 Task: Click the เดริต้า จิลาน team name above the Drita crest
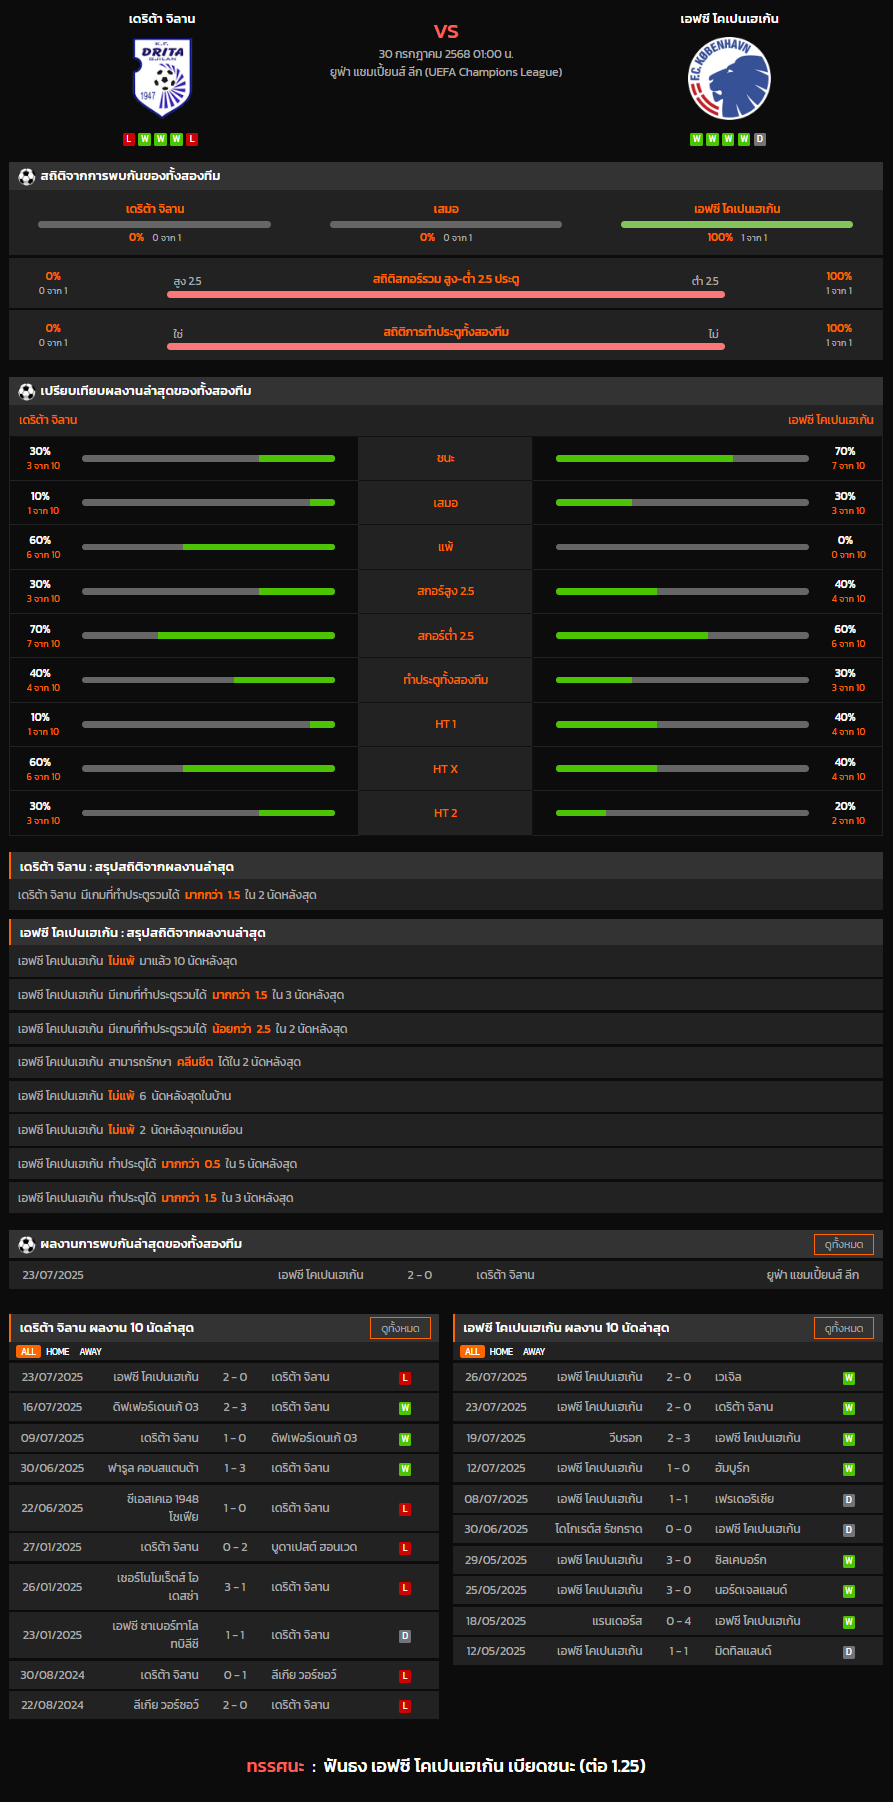[x=162, y=19]
